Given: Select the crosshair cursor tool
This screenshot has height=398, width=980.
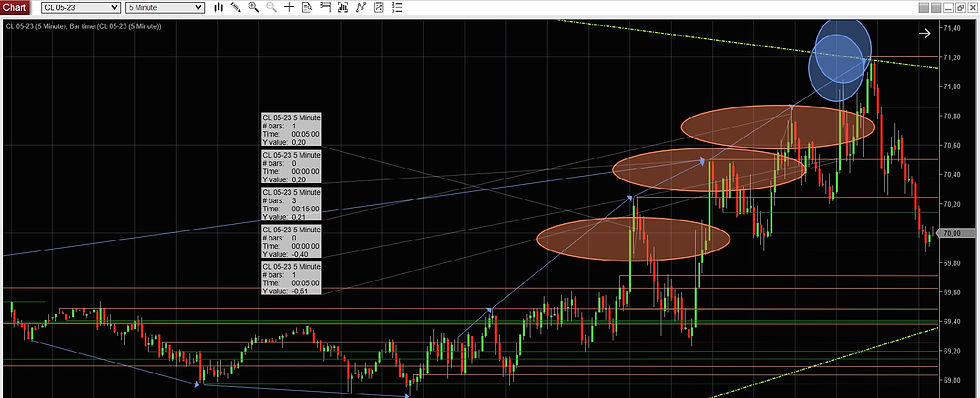Looking at the screenshot, I should [289, 7].
